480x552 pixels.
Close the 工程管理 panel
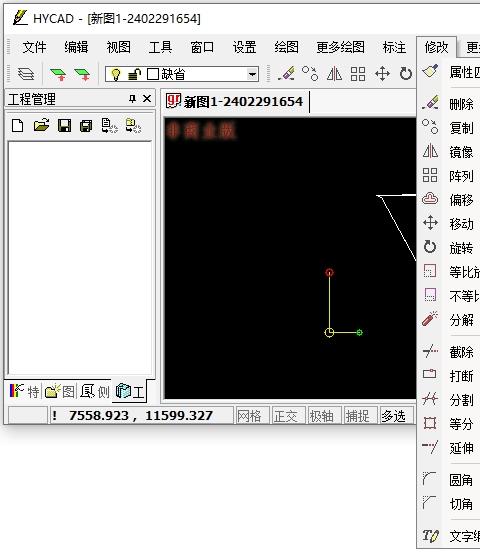pos(147,99)
